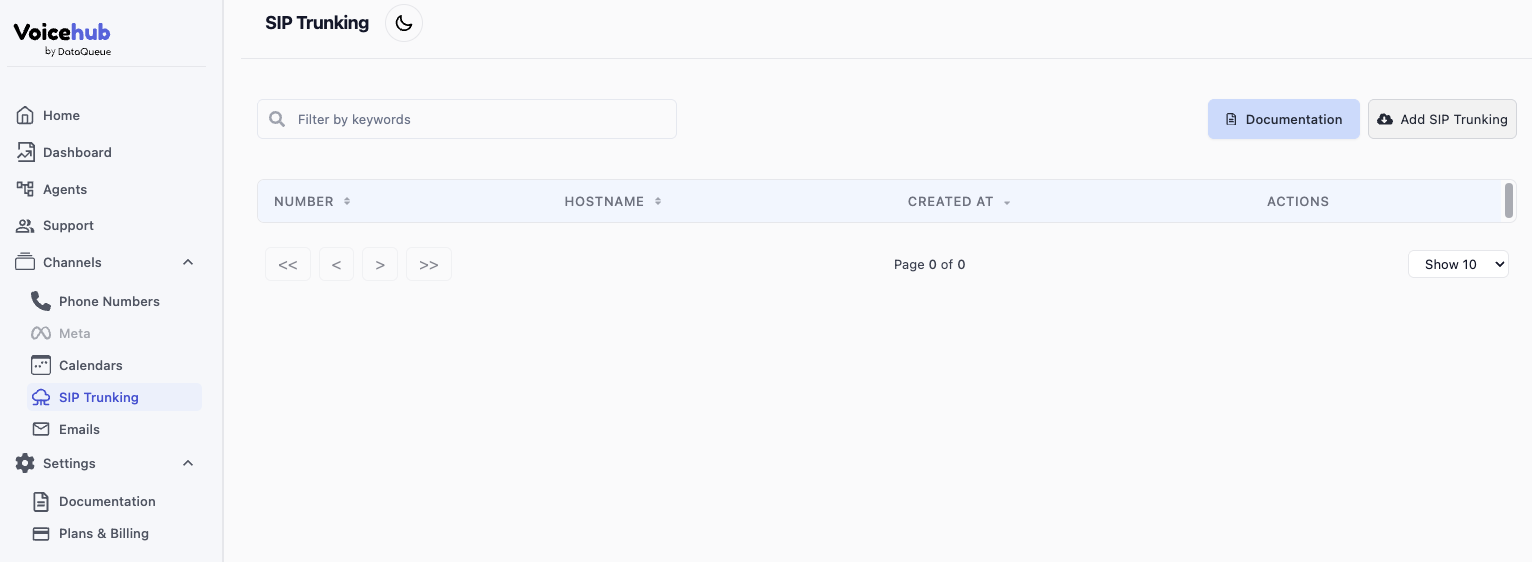Collapse the Settings section chevron
The width and height of the screenshot is (1532, 562).
pyautogui.click(x=188, y=463)
